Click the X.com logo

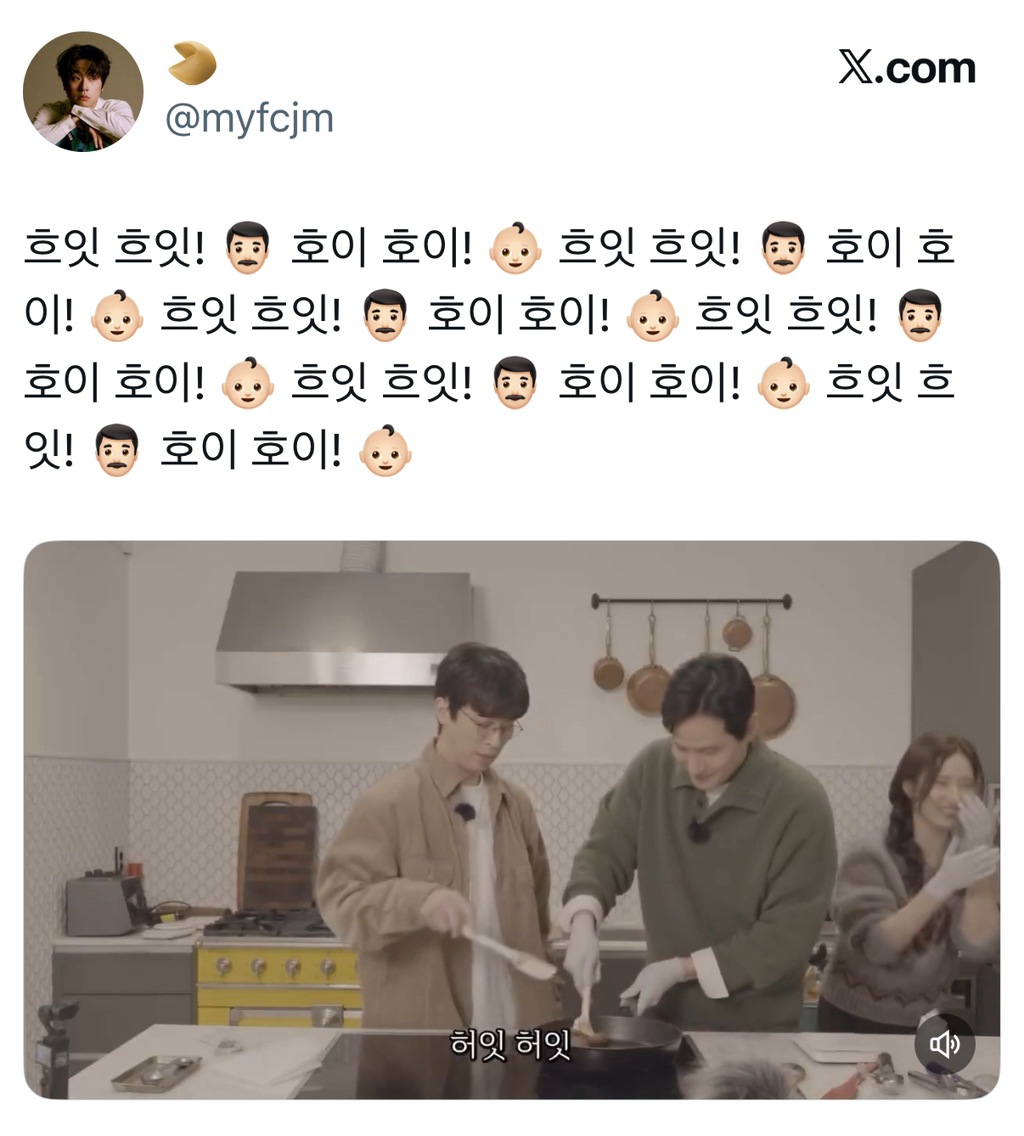pos(907,68)
